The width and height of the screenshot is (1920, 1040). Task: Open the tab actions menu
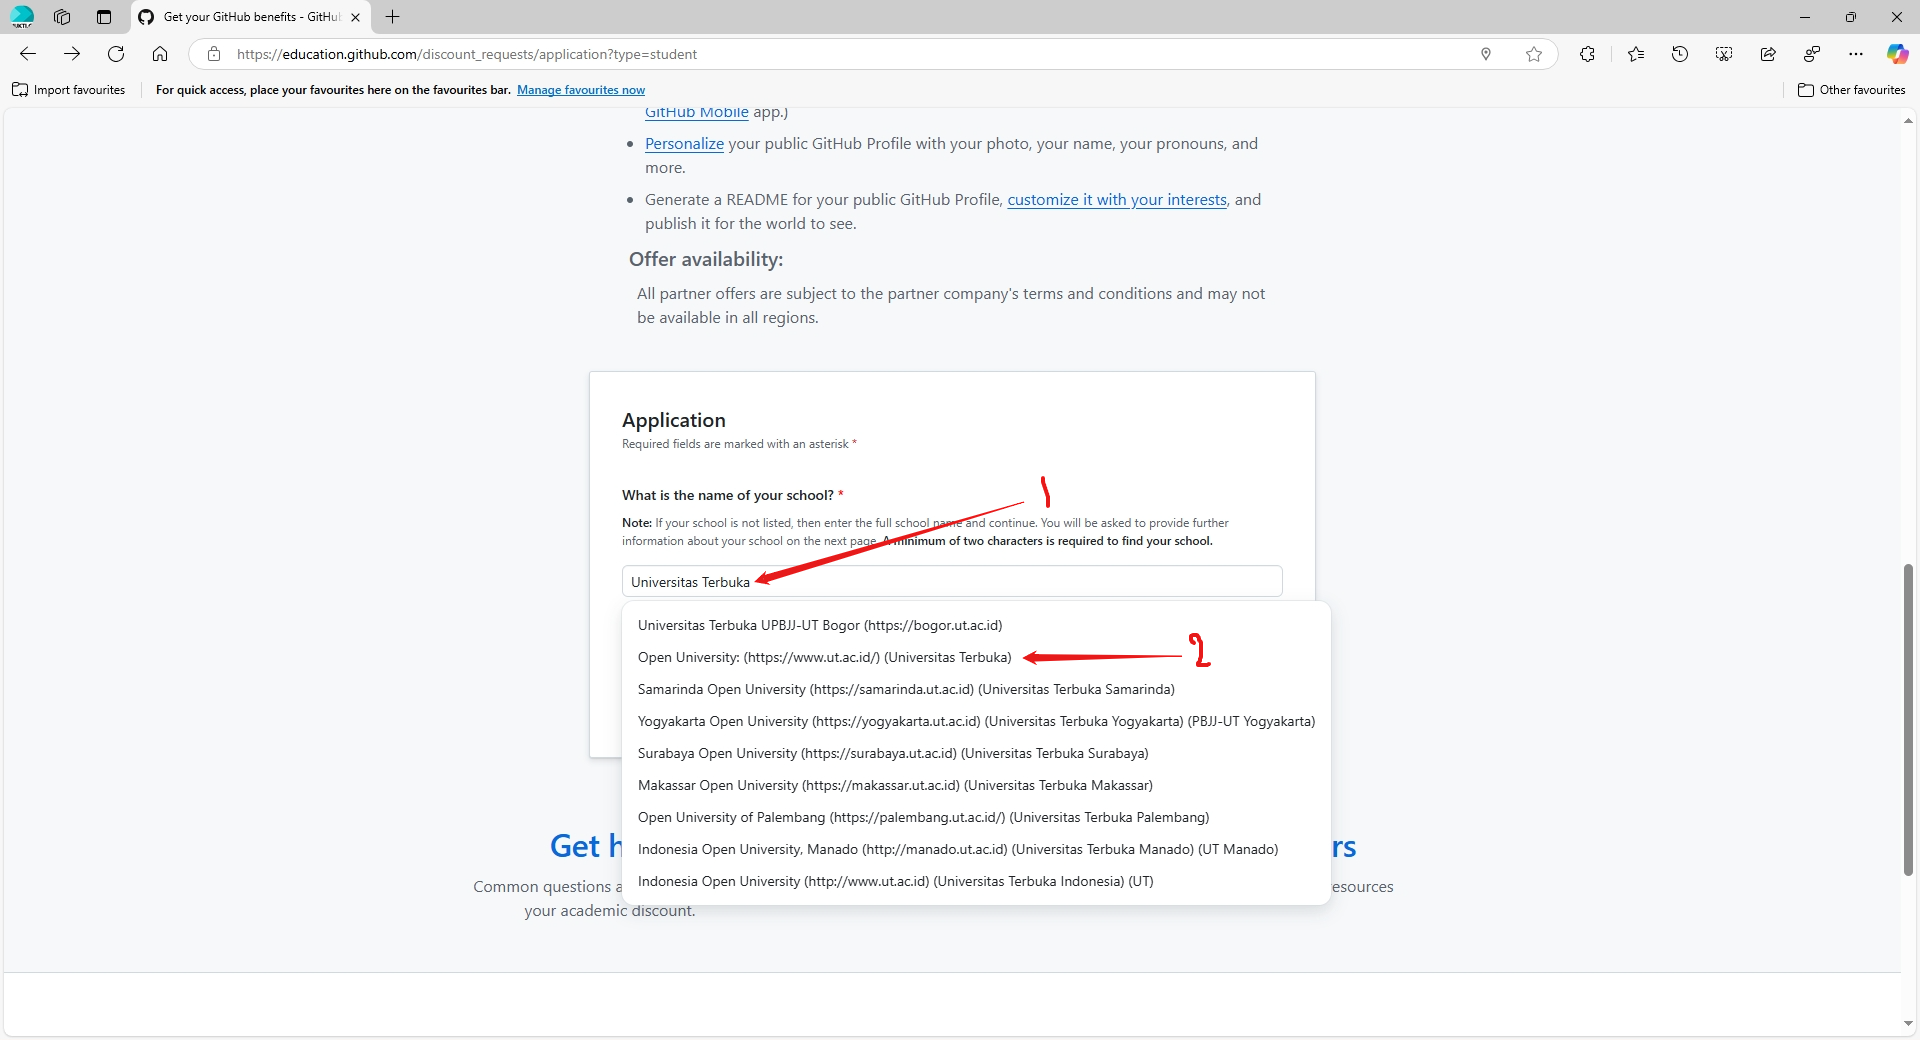point(103,17)
